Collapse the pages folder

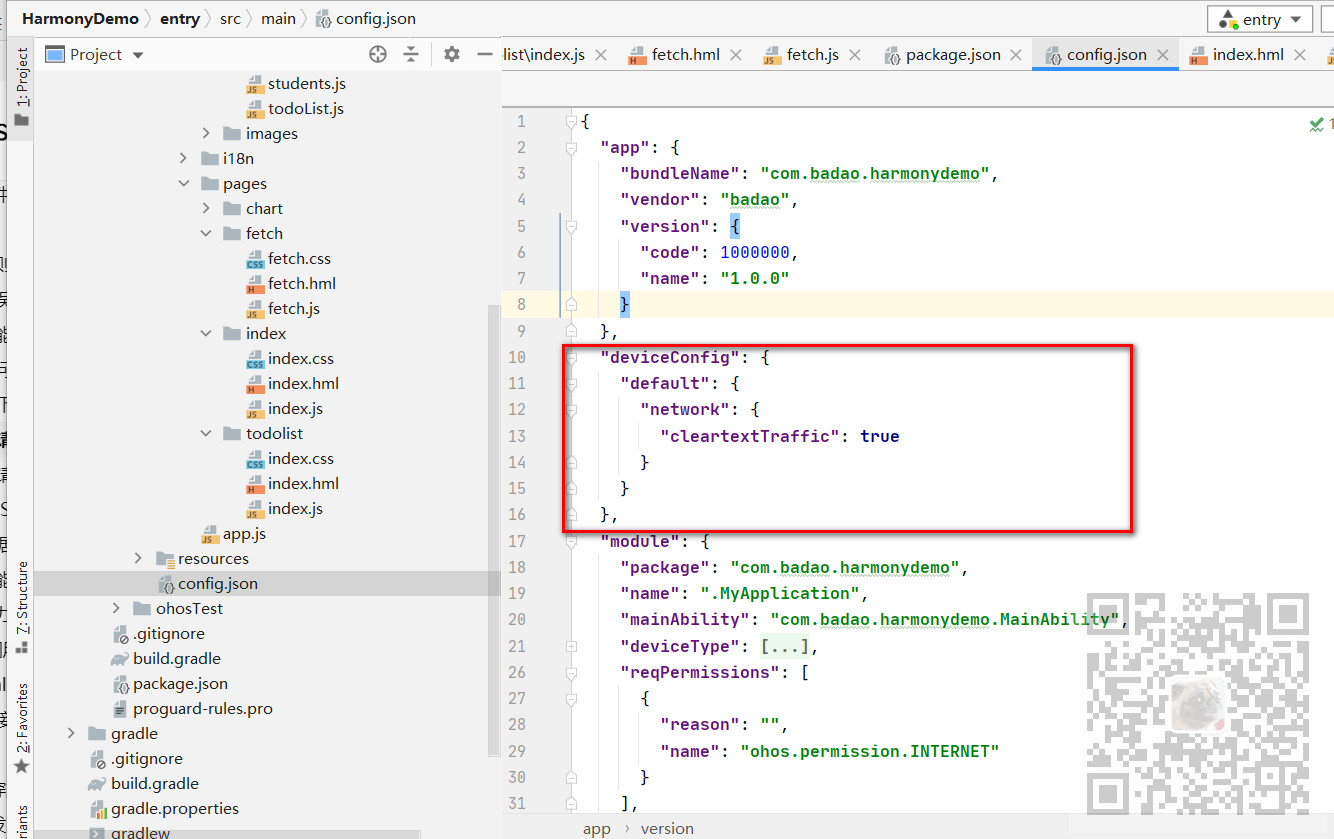click(183, 183)
